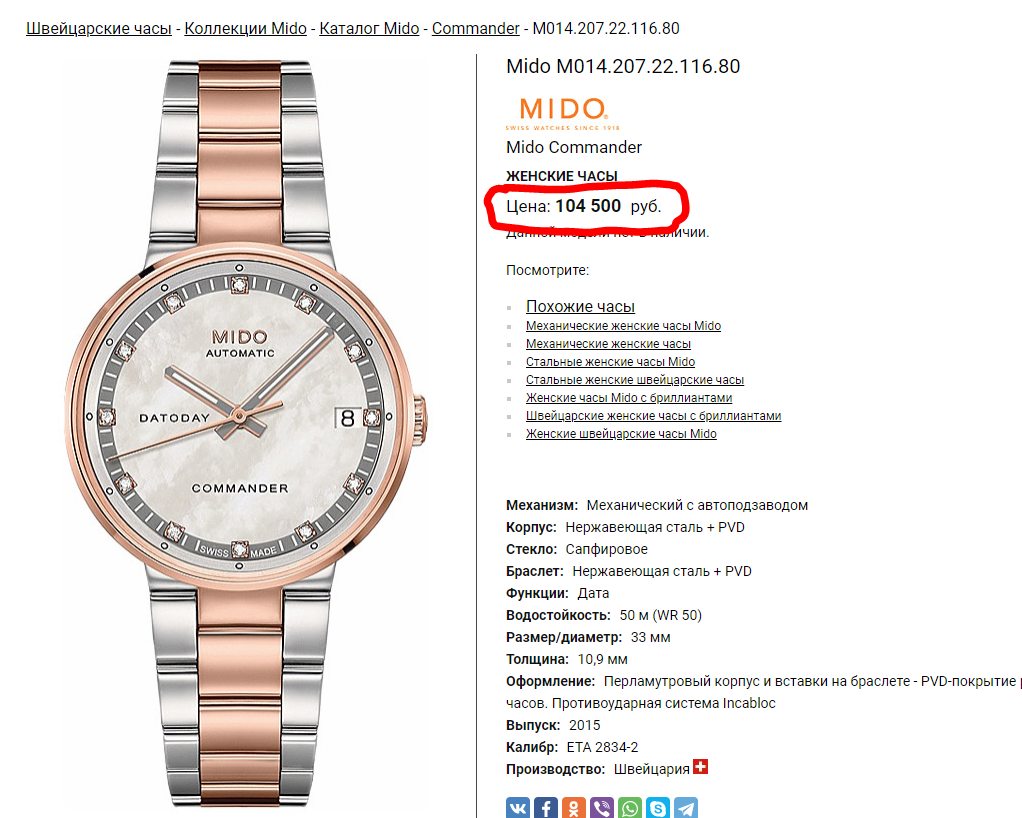Share through the Viber icon
1022x818 pixels.
602,808
